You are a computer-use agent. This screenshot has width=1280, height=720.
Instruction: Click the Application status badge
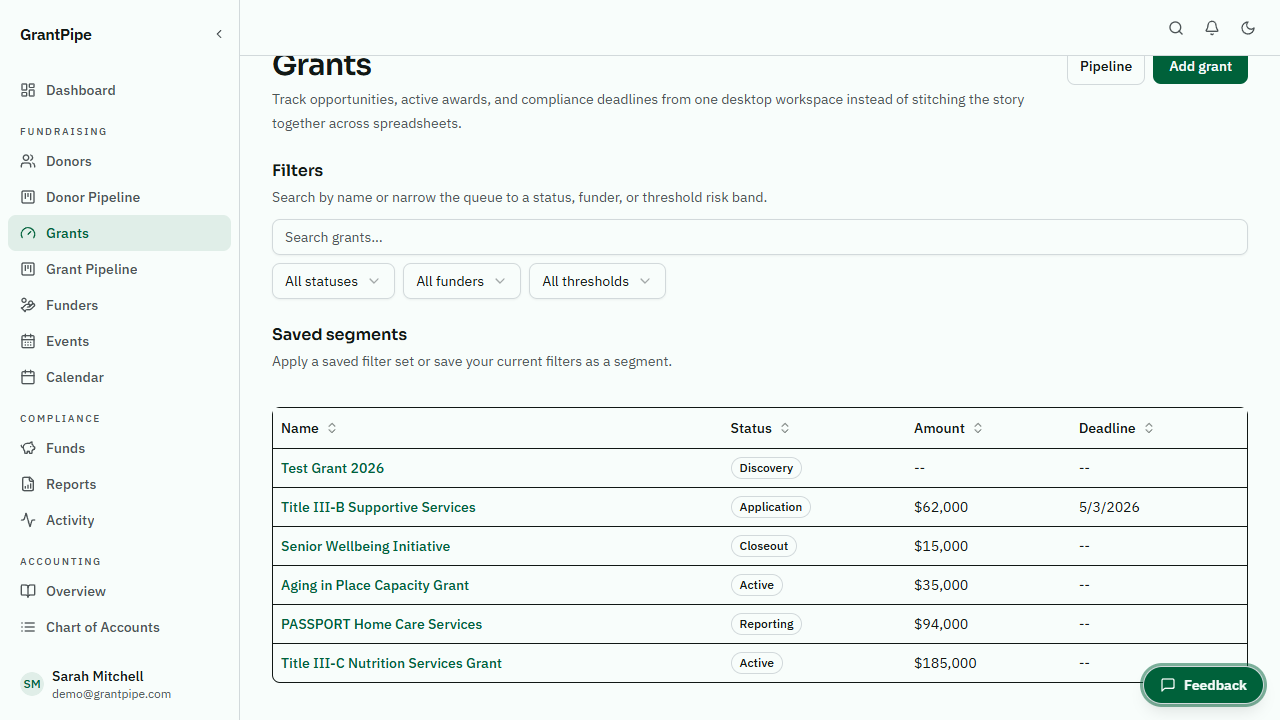(x=771, y=507)
